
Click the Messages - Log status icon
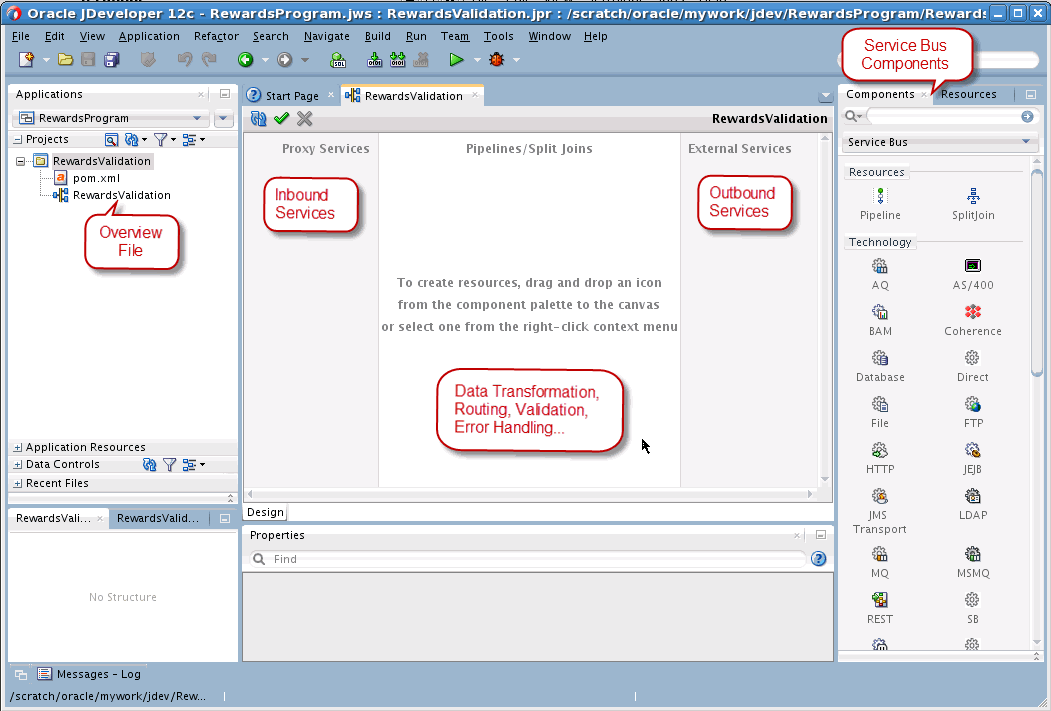pyautogui.click(x=44, y=674)
